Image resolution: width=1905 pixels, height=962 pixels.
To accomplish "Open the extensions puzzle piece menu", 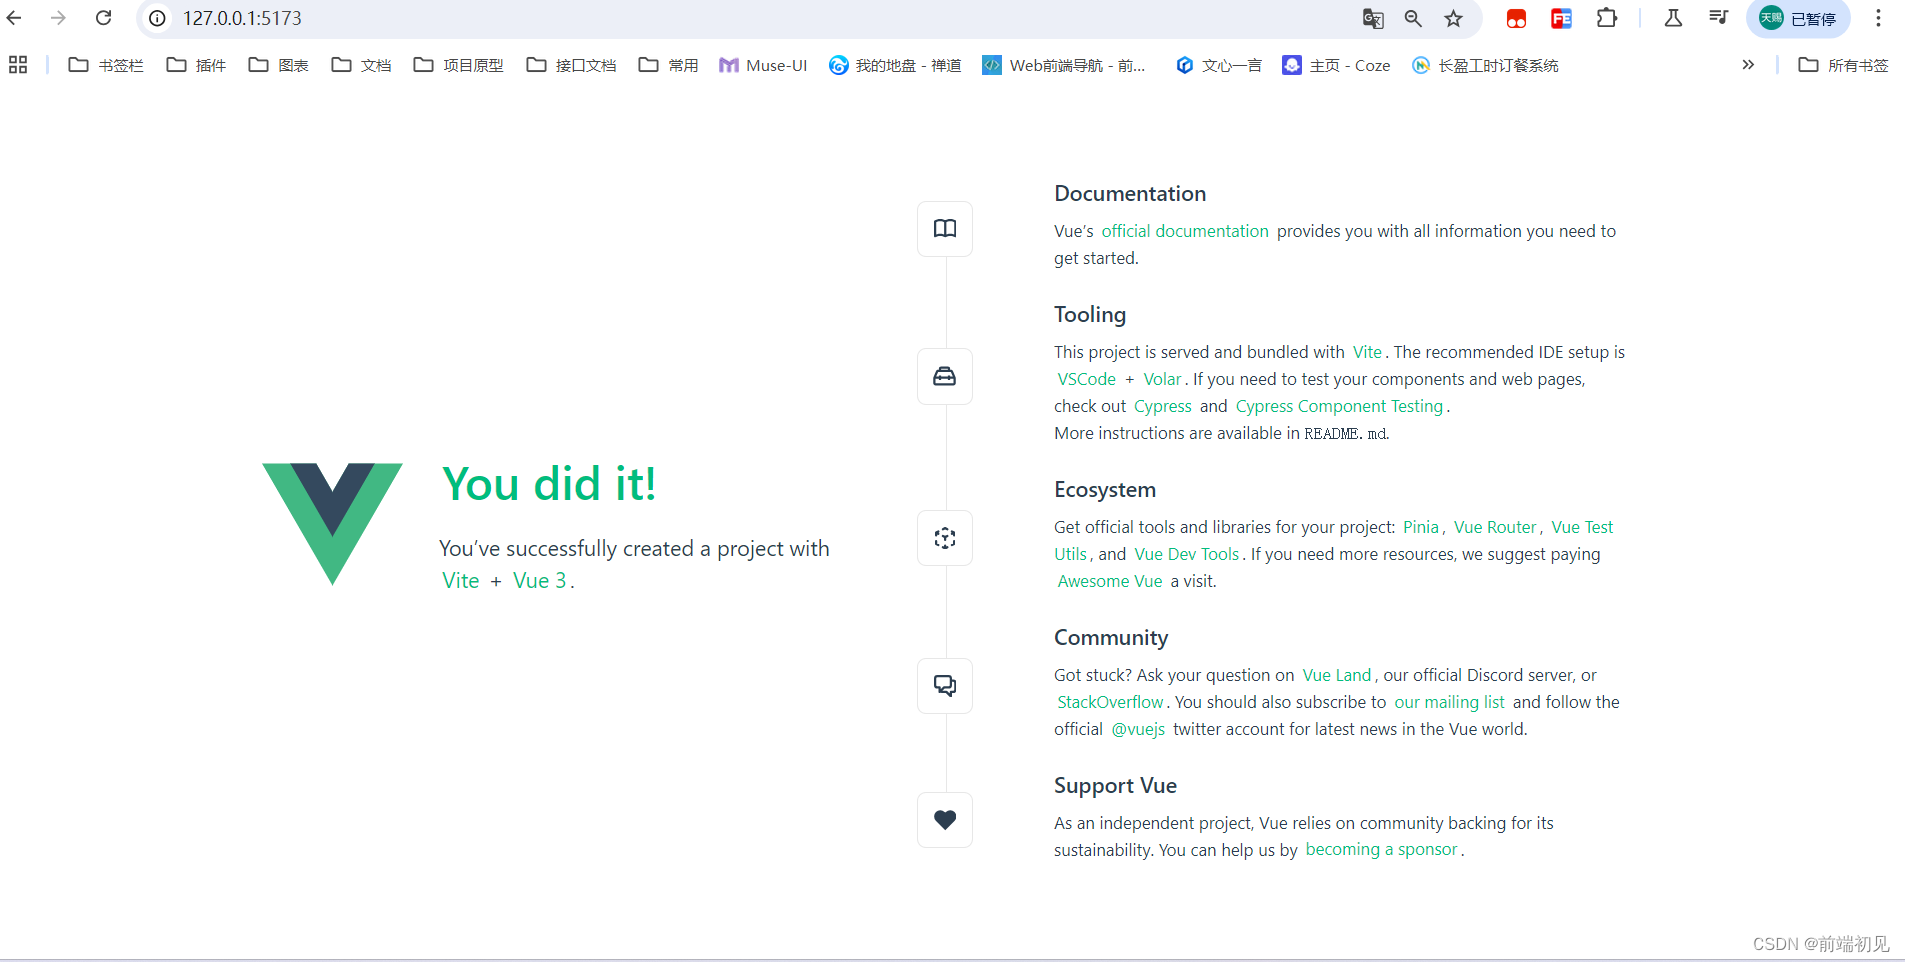I will (x=1607, y=18).
